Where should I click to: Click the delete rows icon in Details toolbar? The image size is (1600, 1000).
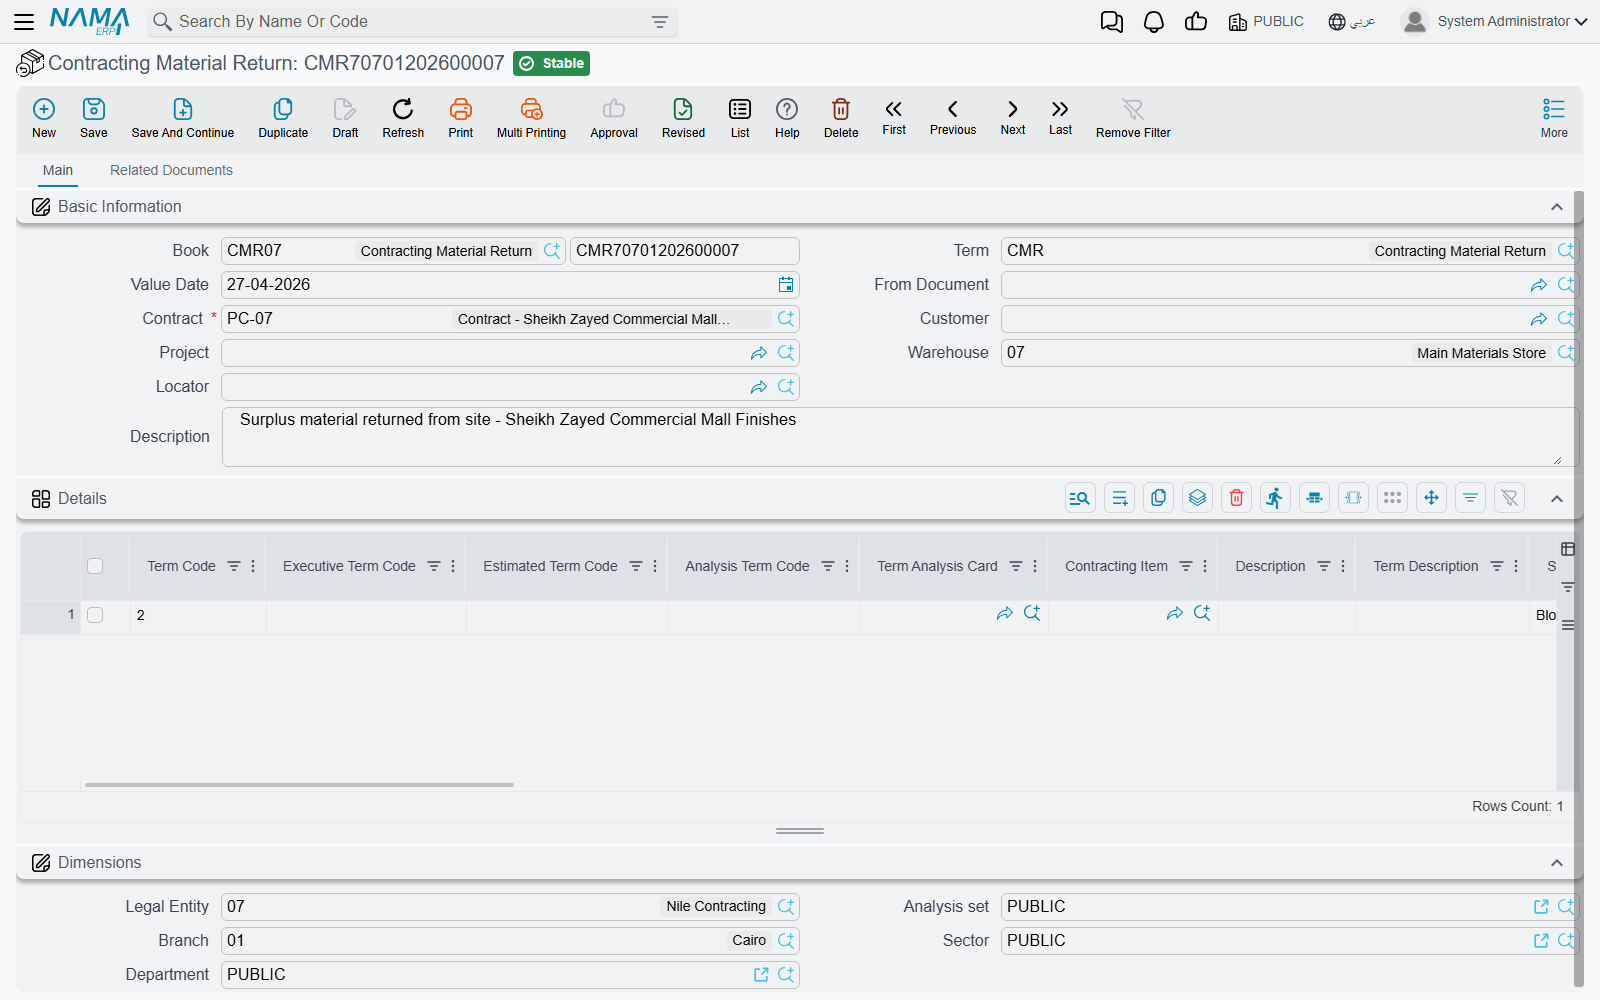1237,498
